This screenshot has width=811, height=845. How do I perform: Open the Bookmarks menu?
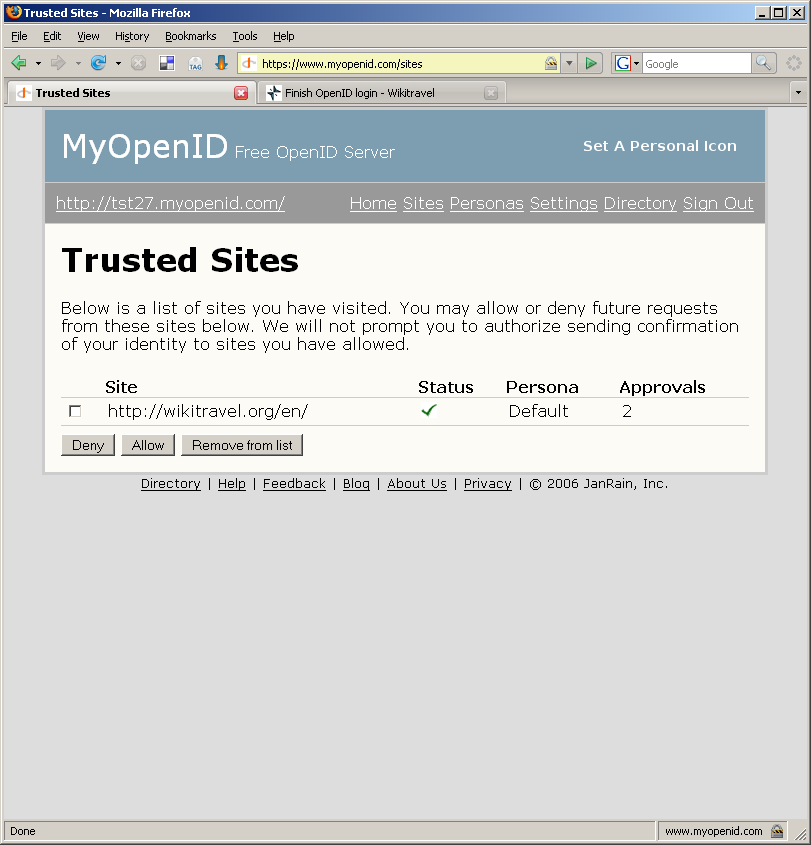coord(191,36)
